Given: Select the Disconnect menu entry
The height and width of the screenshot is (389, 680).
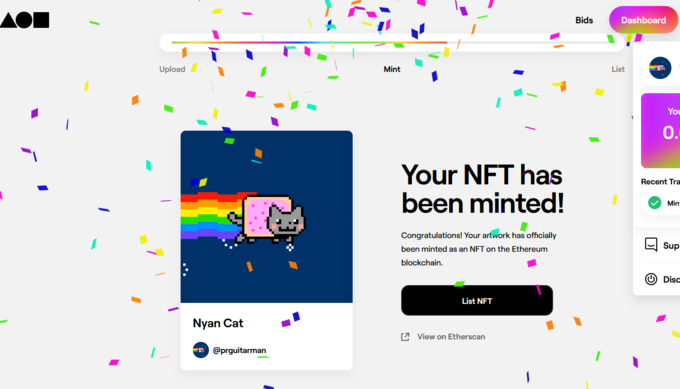Looking at the screenshot, I should pyautogui.click(x=662, y=279).
